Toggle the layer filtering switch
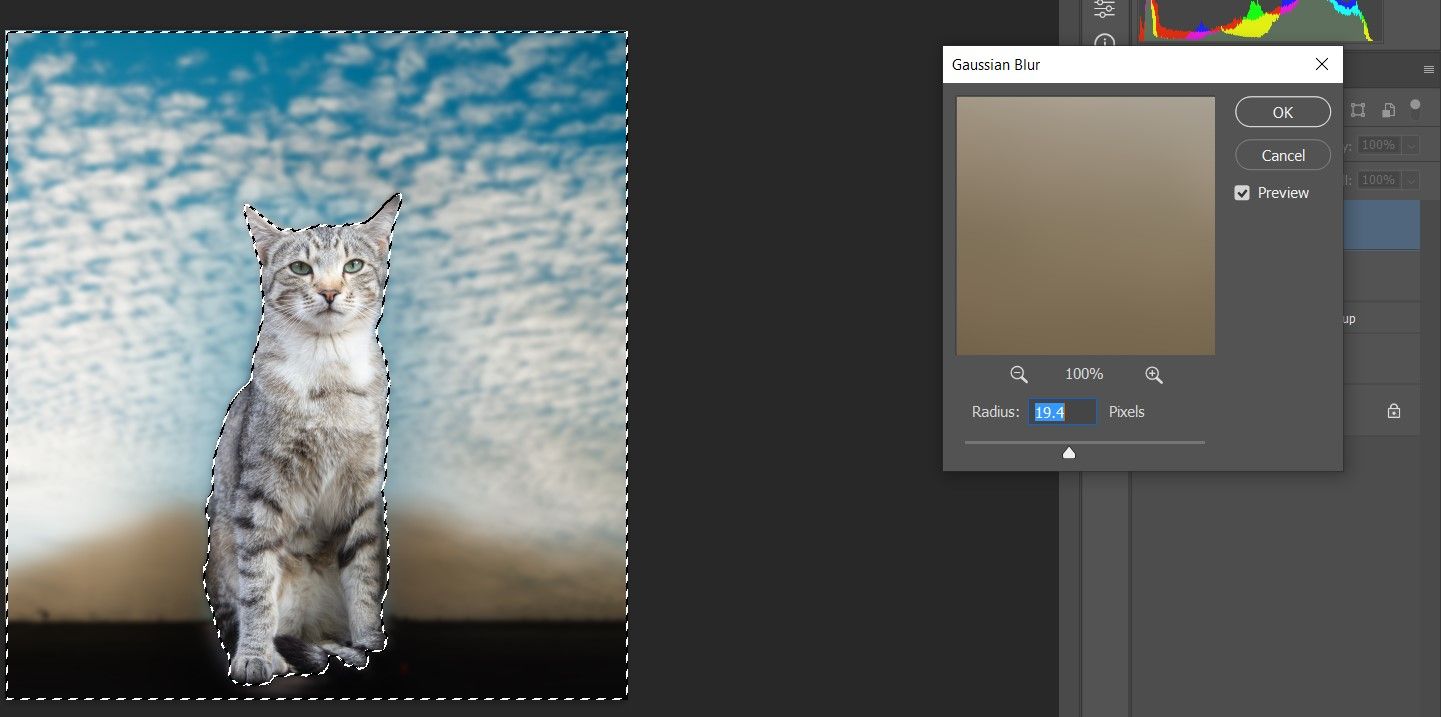Screen dimensions: 1441x717 [x=1415, y=108]
